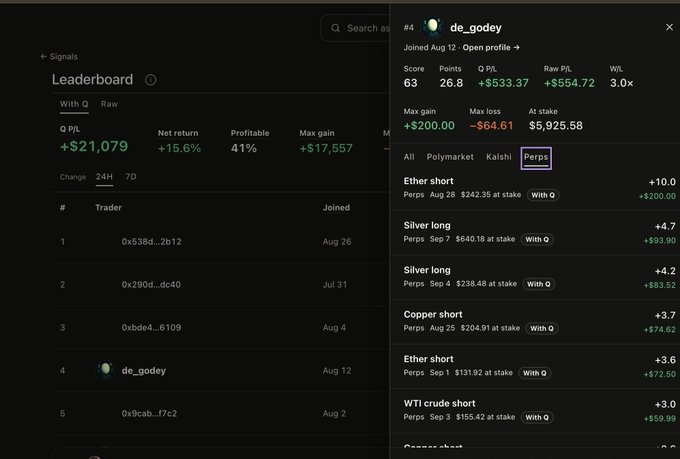Switch to the Raw leaderboard tab
Viewport: 680px width, 459px height.
[x=109, y=104]
